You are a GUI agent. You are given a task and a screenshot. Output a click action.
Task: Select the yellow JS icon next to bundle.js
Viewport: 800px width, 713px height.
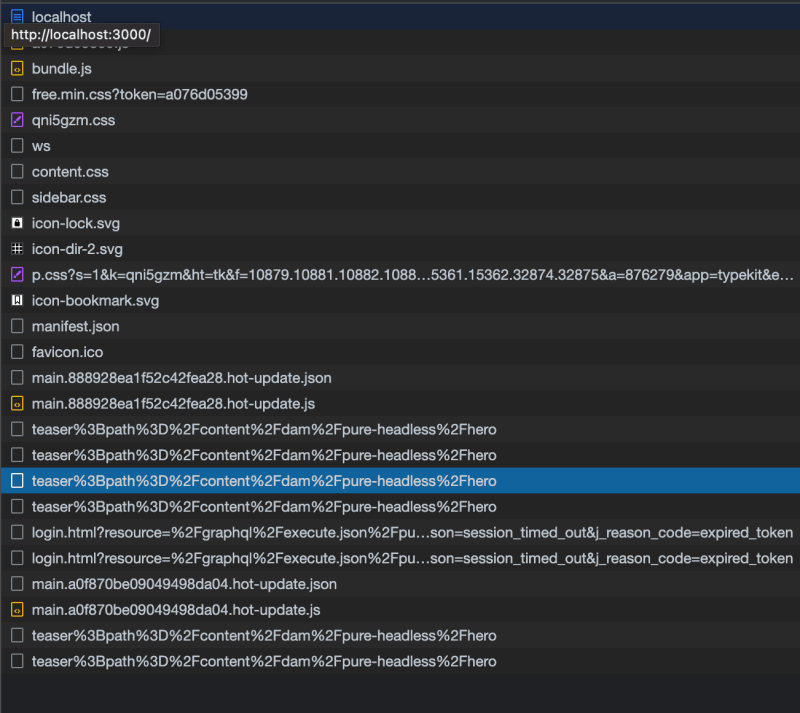[x=17, y=68]
